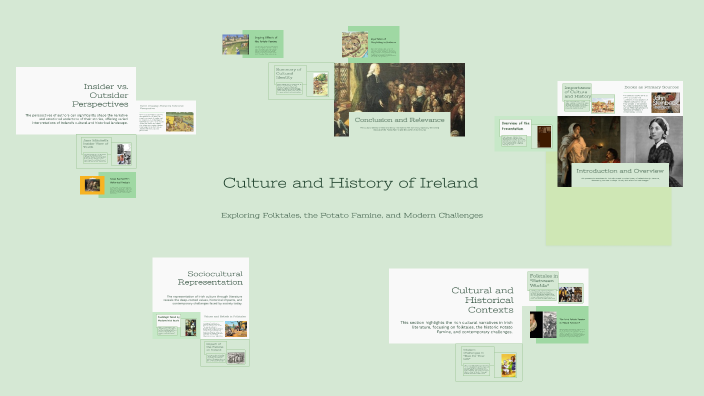Screen dimensions: 704x396
Task: Click the pale green block below Introduction
Action: point(608,216)
